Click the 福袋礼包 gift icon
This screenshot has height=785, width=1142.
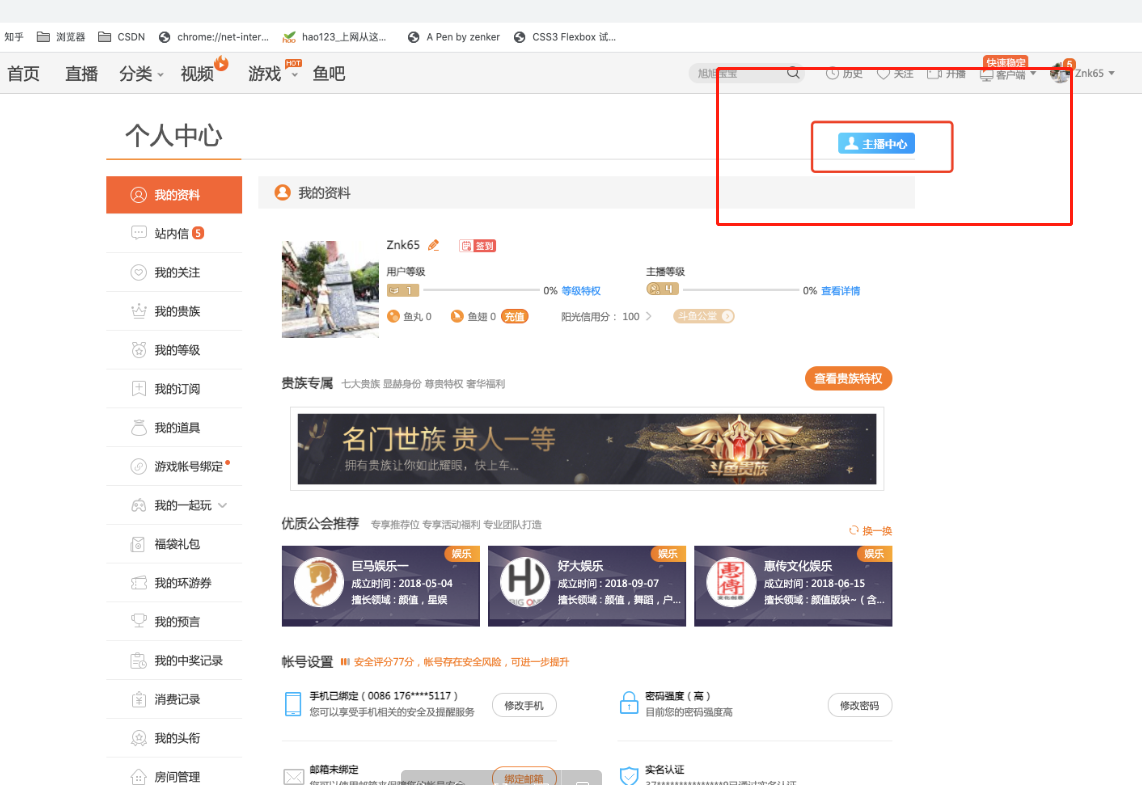[138, 544]
